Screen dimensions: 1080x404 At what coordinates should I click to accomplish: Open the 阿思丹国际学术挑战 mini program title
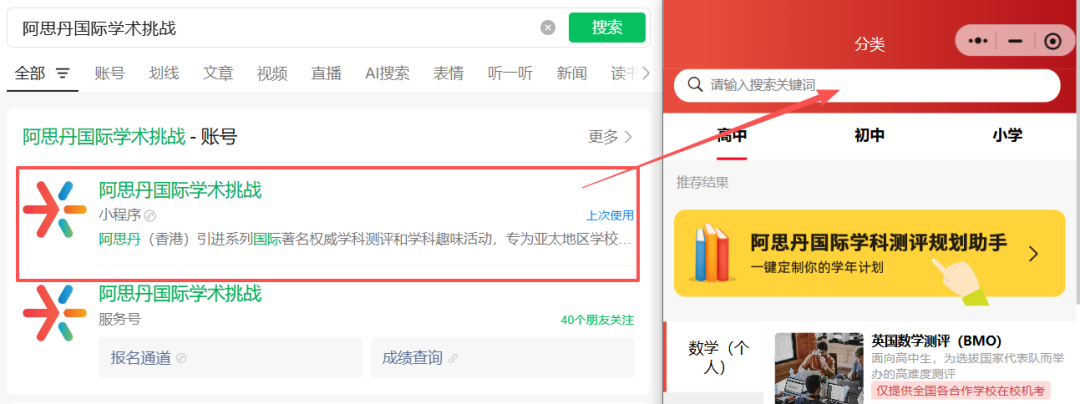point(180,189)
